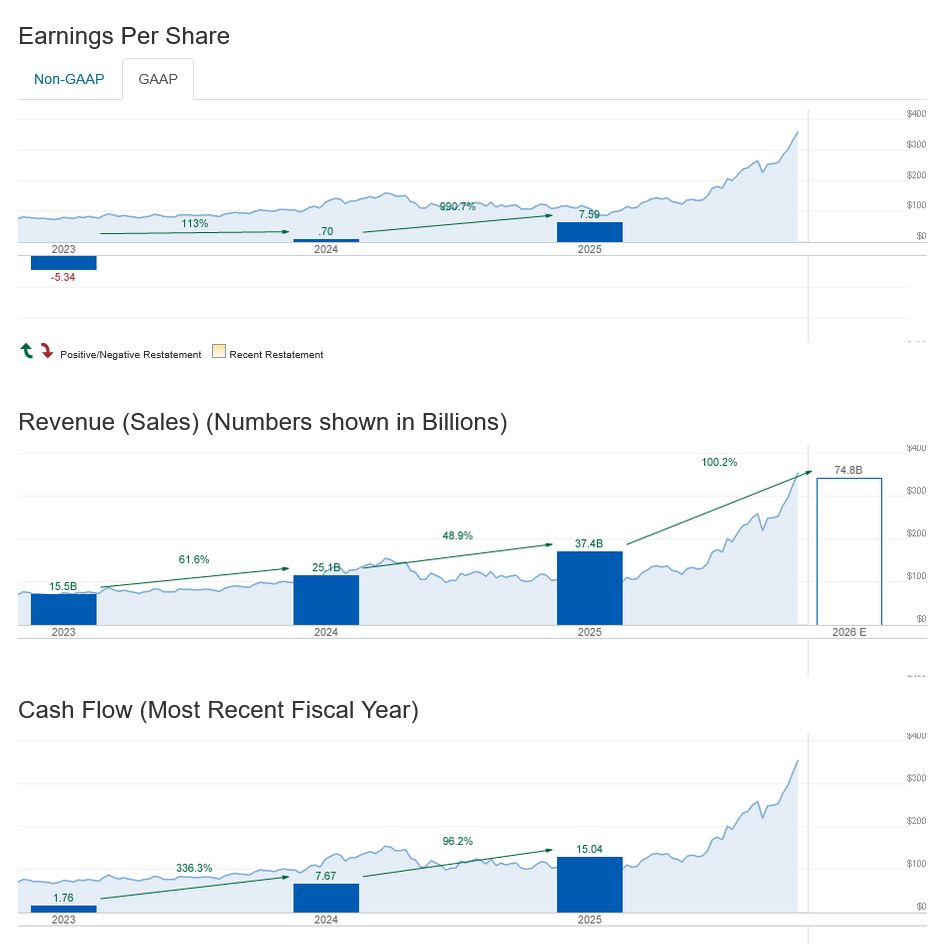Click the 2023 EPS bar labeled -5.34

pyautogui.click(x=64, y=262)
